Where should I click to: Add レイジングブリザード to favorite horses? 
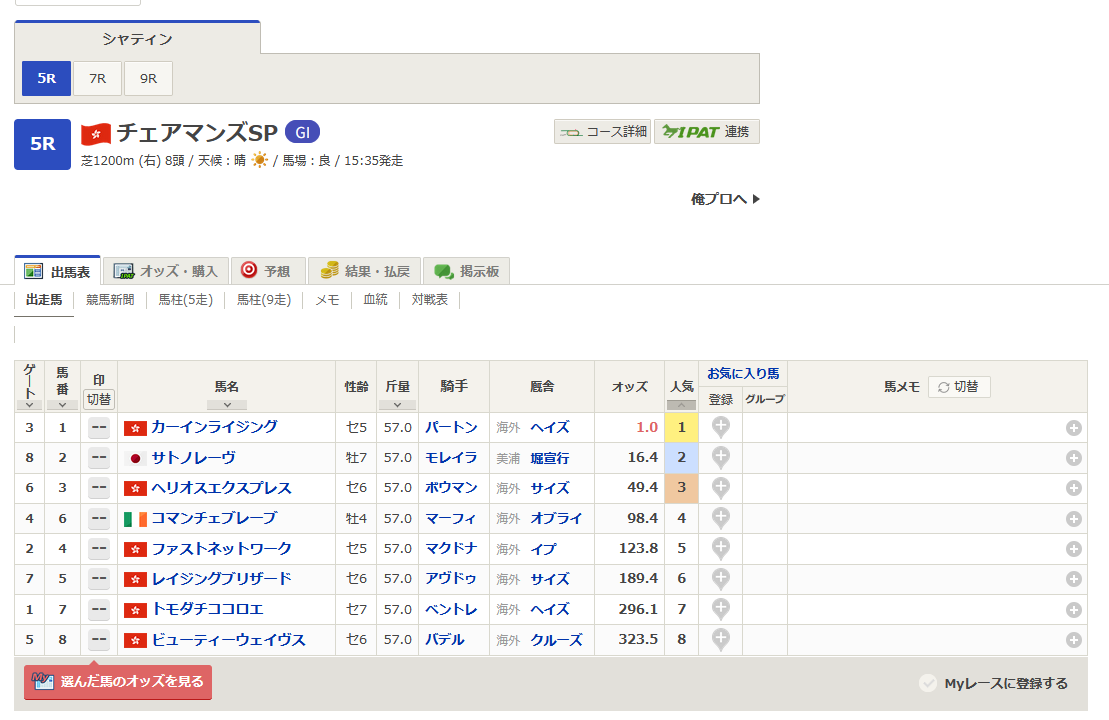point(720,579)
